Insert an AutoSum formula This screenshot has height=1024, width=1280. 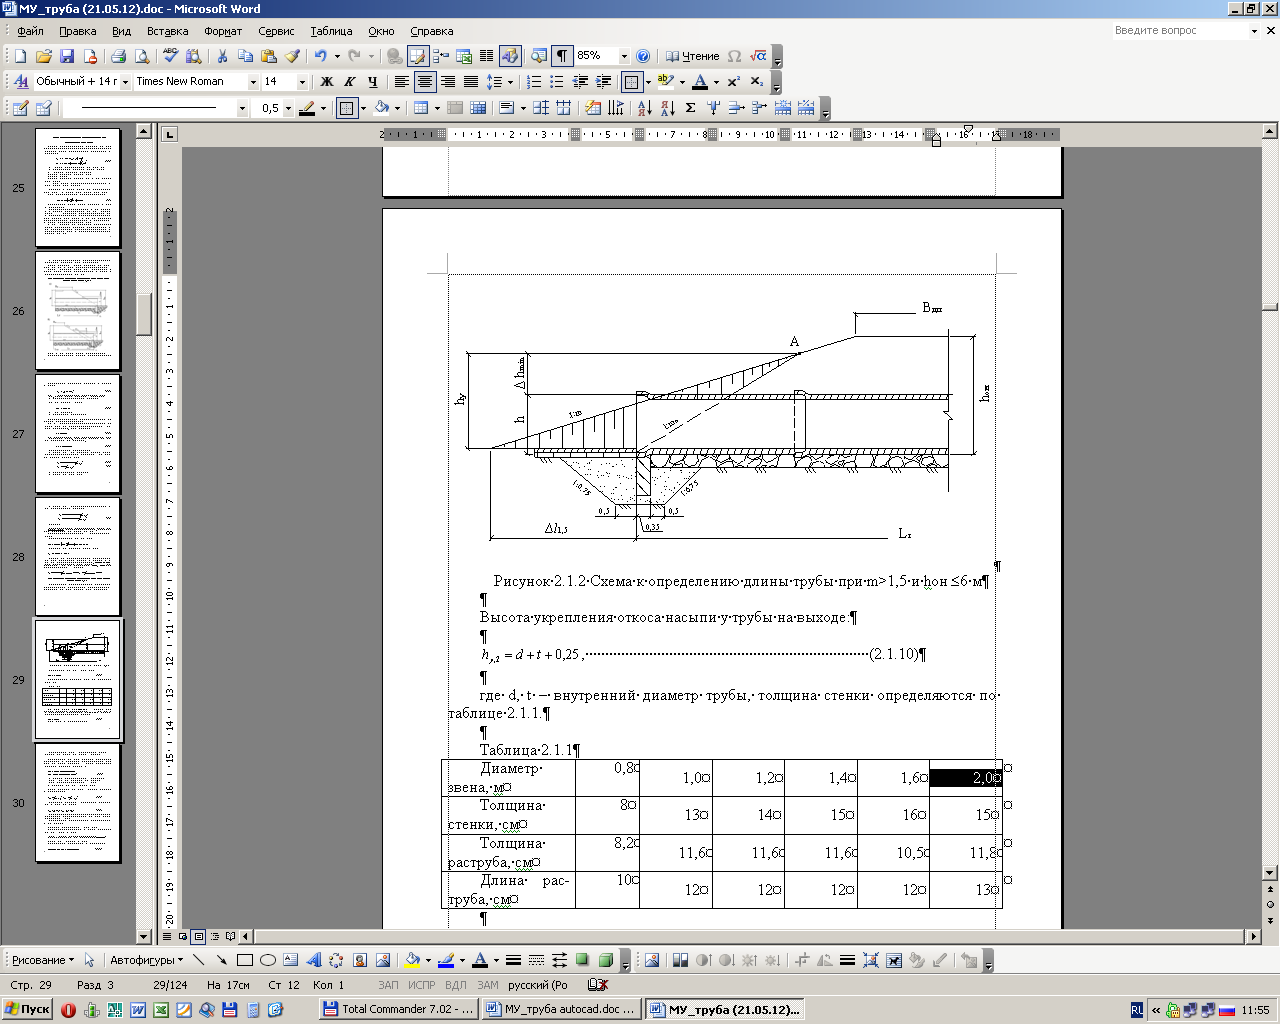point(690,108)
